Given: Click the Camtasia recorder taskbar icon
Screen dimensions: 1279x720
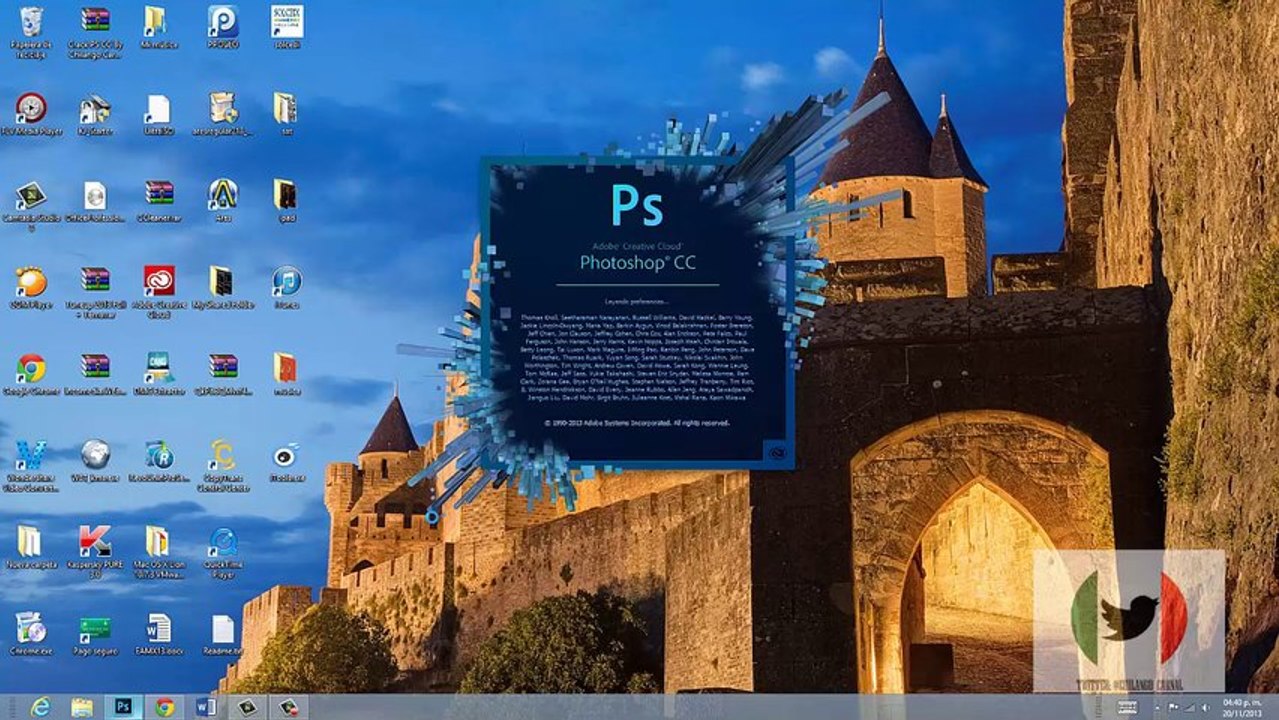Looking at the screenshot, I should (x=289, y=707).
